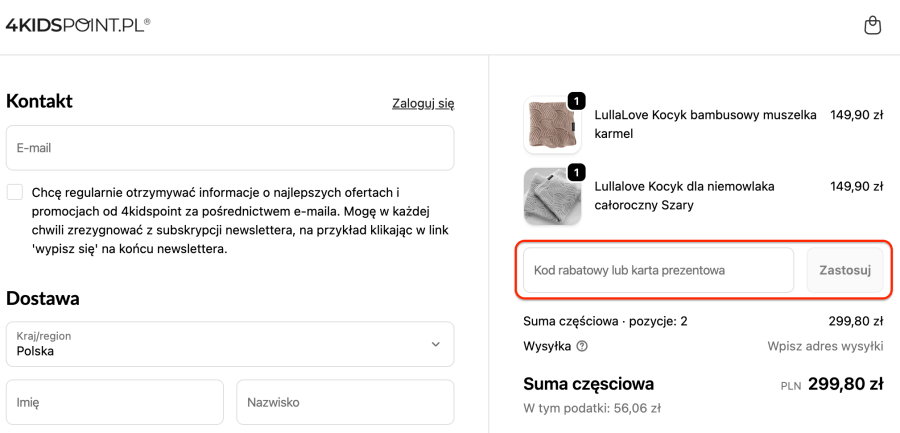Focus the Kod rabatowy lub karta prezentowa field
Viewport: 900px width, 433px height.
(x=658, y=270)
